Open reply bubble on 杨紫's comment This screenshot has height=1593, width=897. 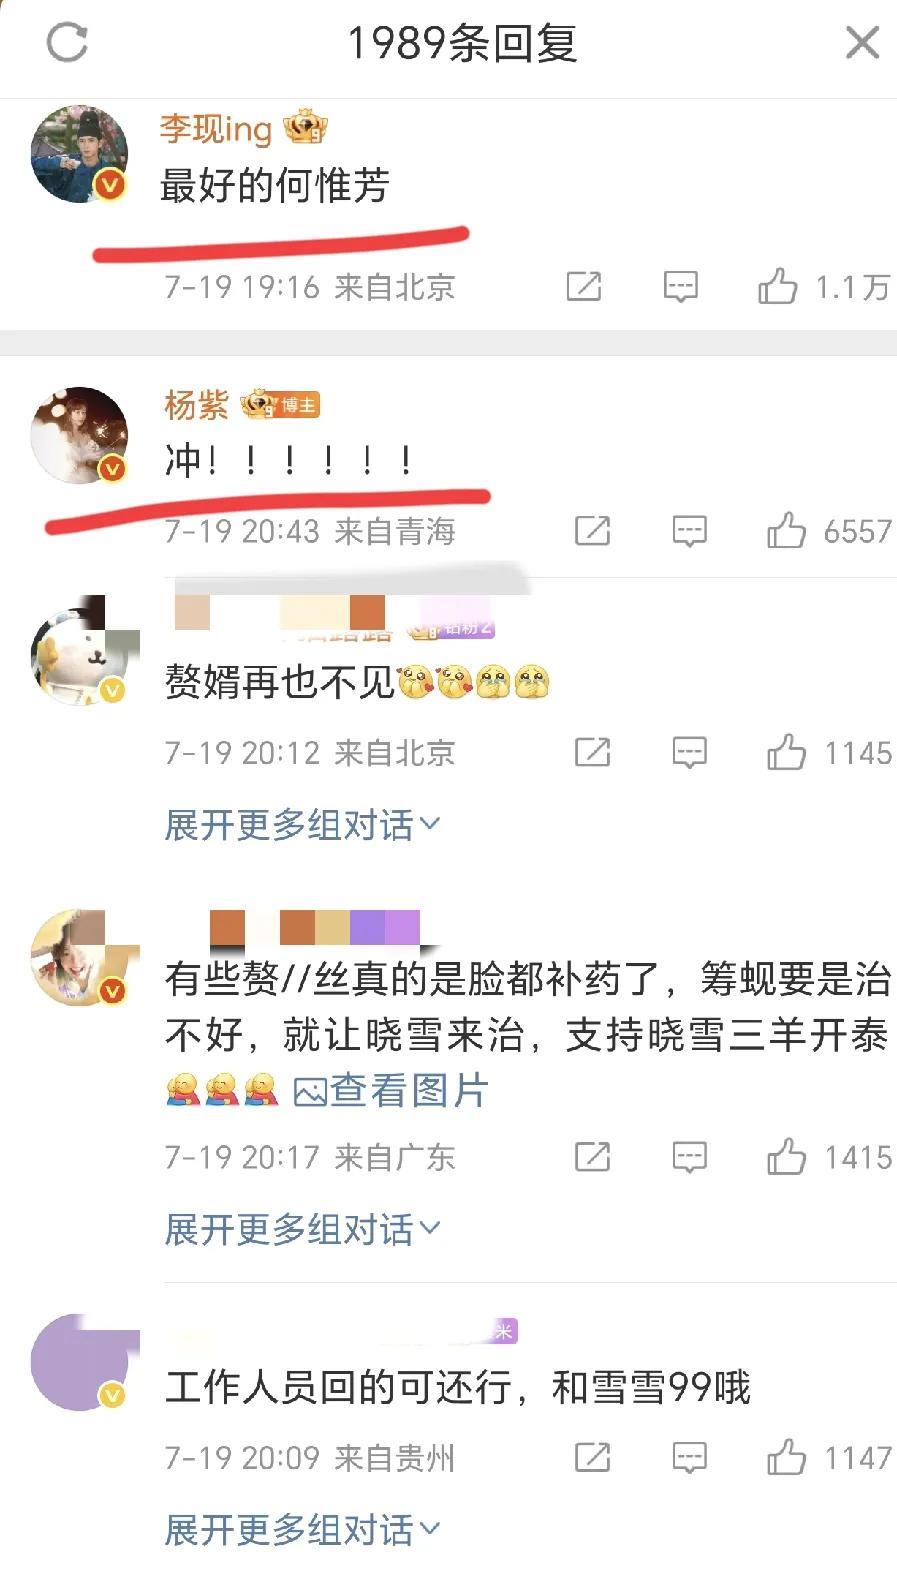(689, 531)
